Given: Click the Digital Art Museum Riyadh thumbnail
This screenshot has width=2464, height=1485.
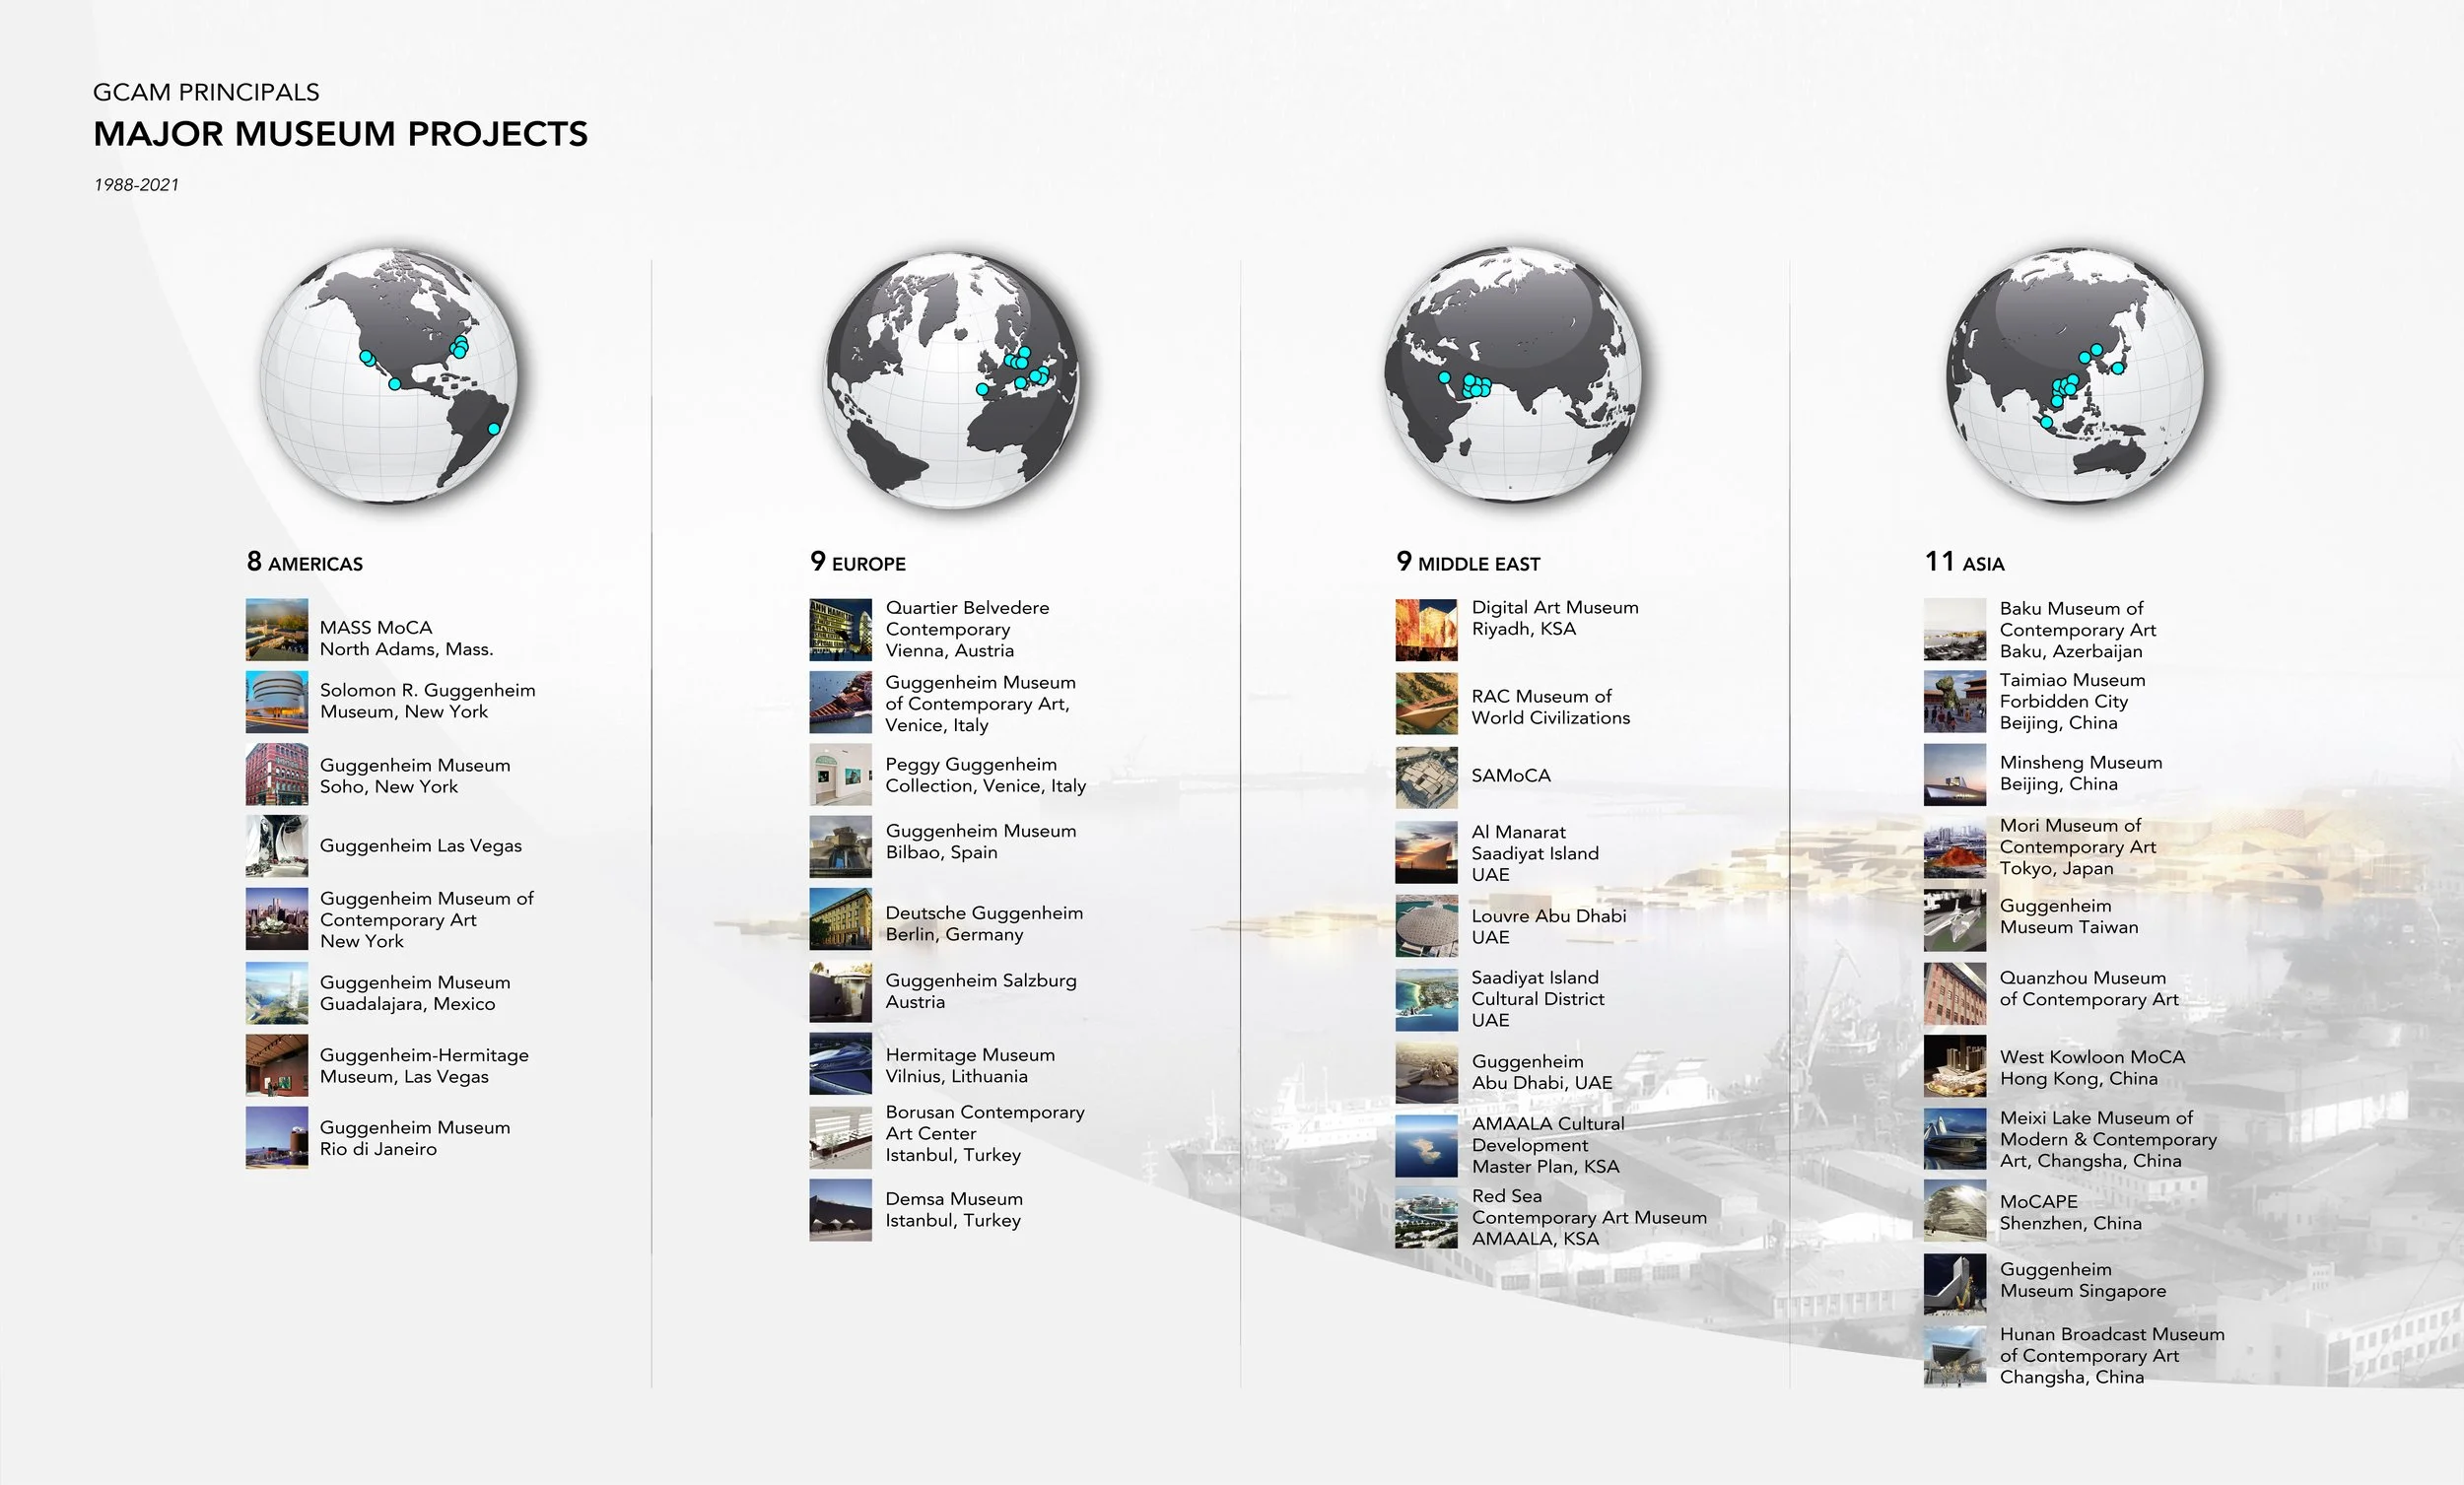Looking at the screenshot, I should pyautogui.click(x=1426, y=630).
